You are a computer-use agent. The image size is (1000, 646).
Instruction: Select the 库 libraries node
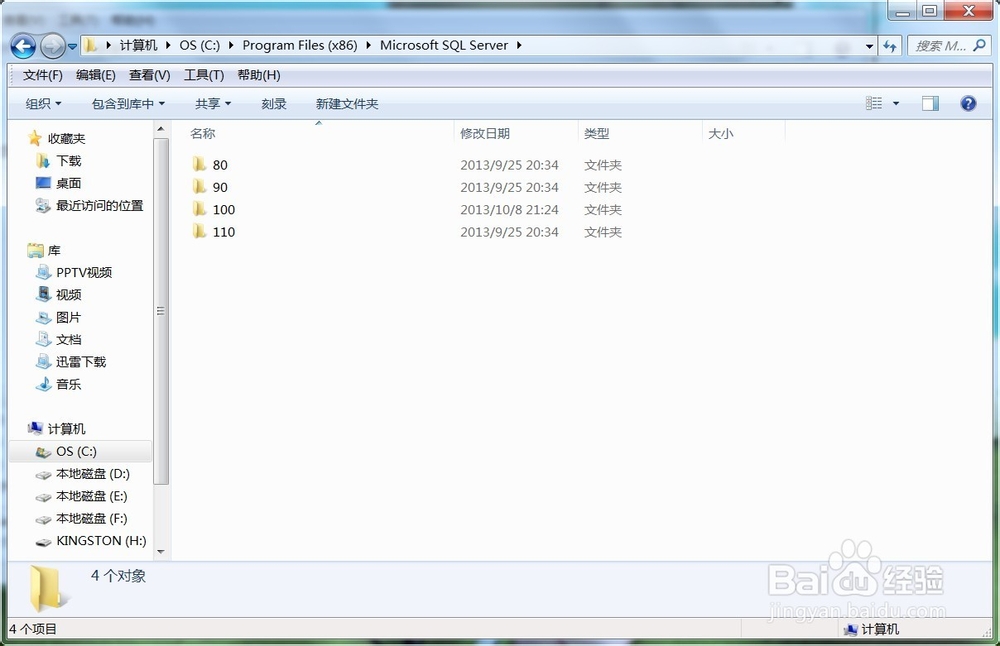pyautogui.click(x=54, y=250)
